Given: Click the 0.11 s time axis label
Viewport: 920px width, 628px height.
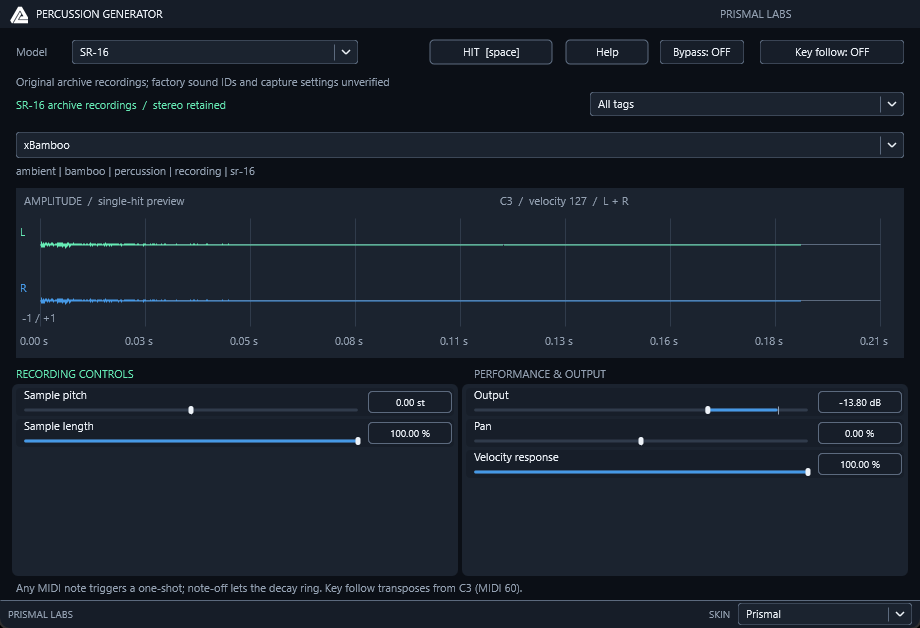Looking at the screenshot, I should (x=454, y=341).
